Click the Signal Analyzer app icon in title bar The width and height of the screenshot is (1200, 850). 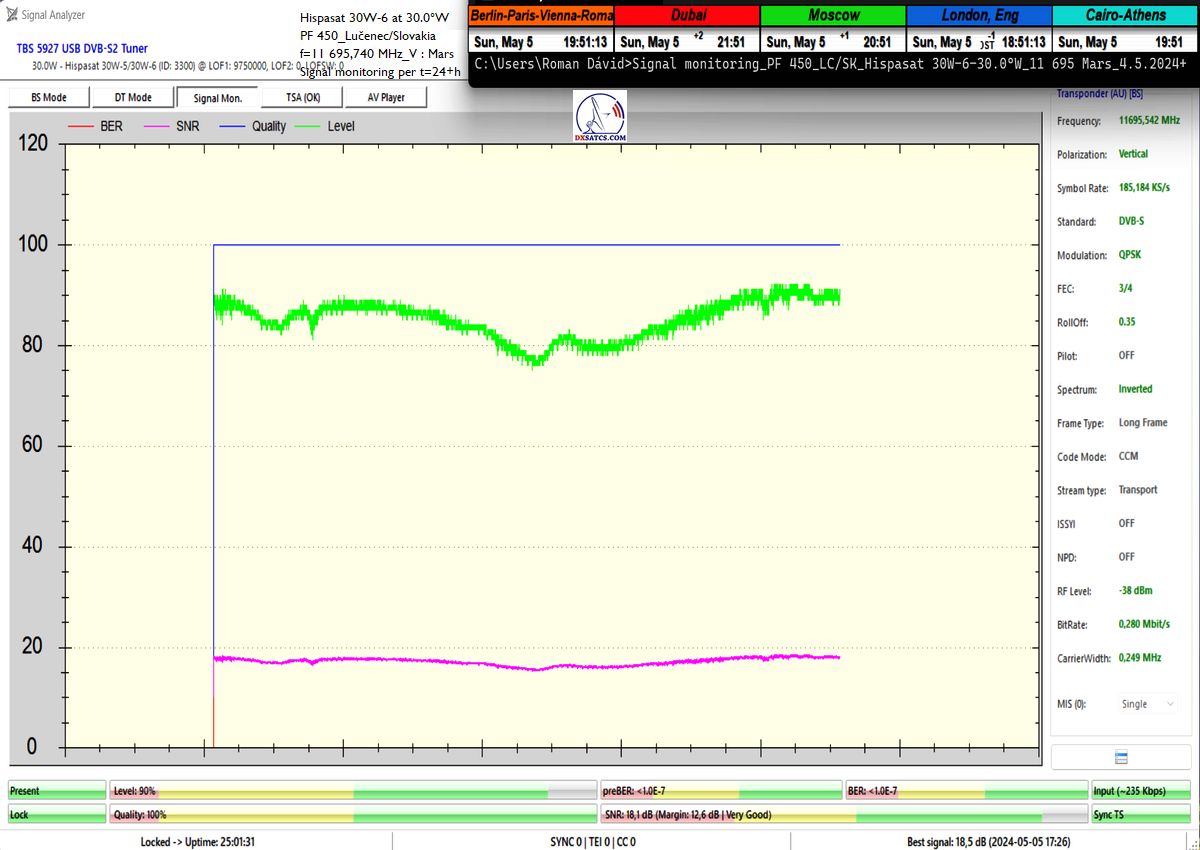click(x=12, y=15)
